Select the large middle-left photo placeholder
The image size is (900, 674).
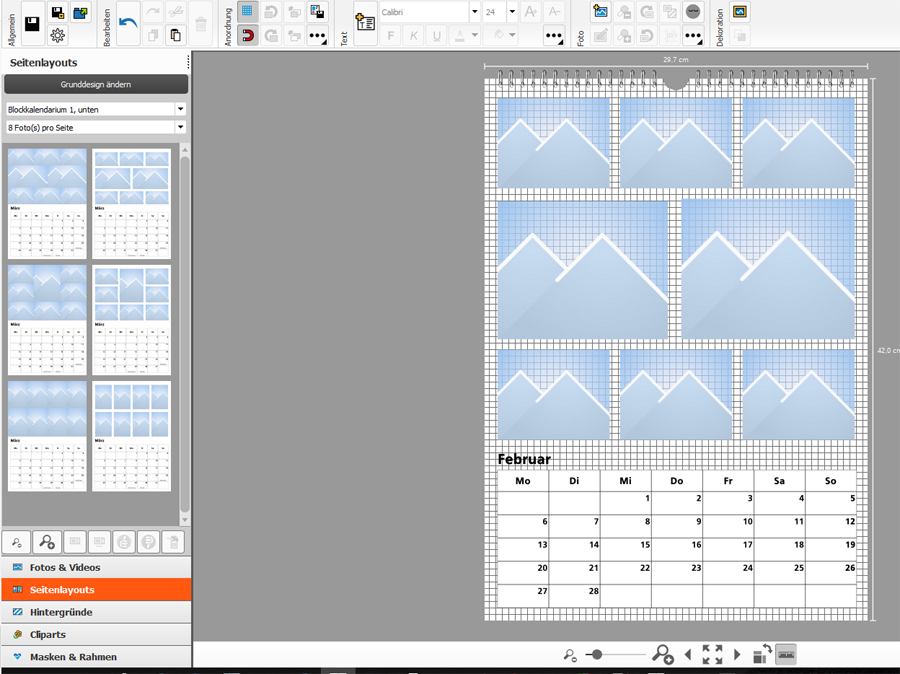[583, 269]
